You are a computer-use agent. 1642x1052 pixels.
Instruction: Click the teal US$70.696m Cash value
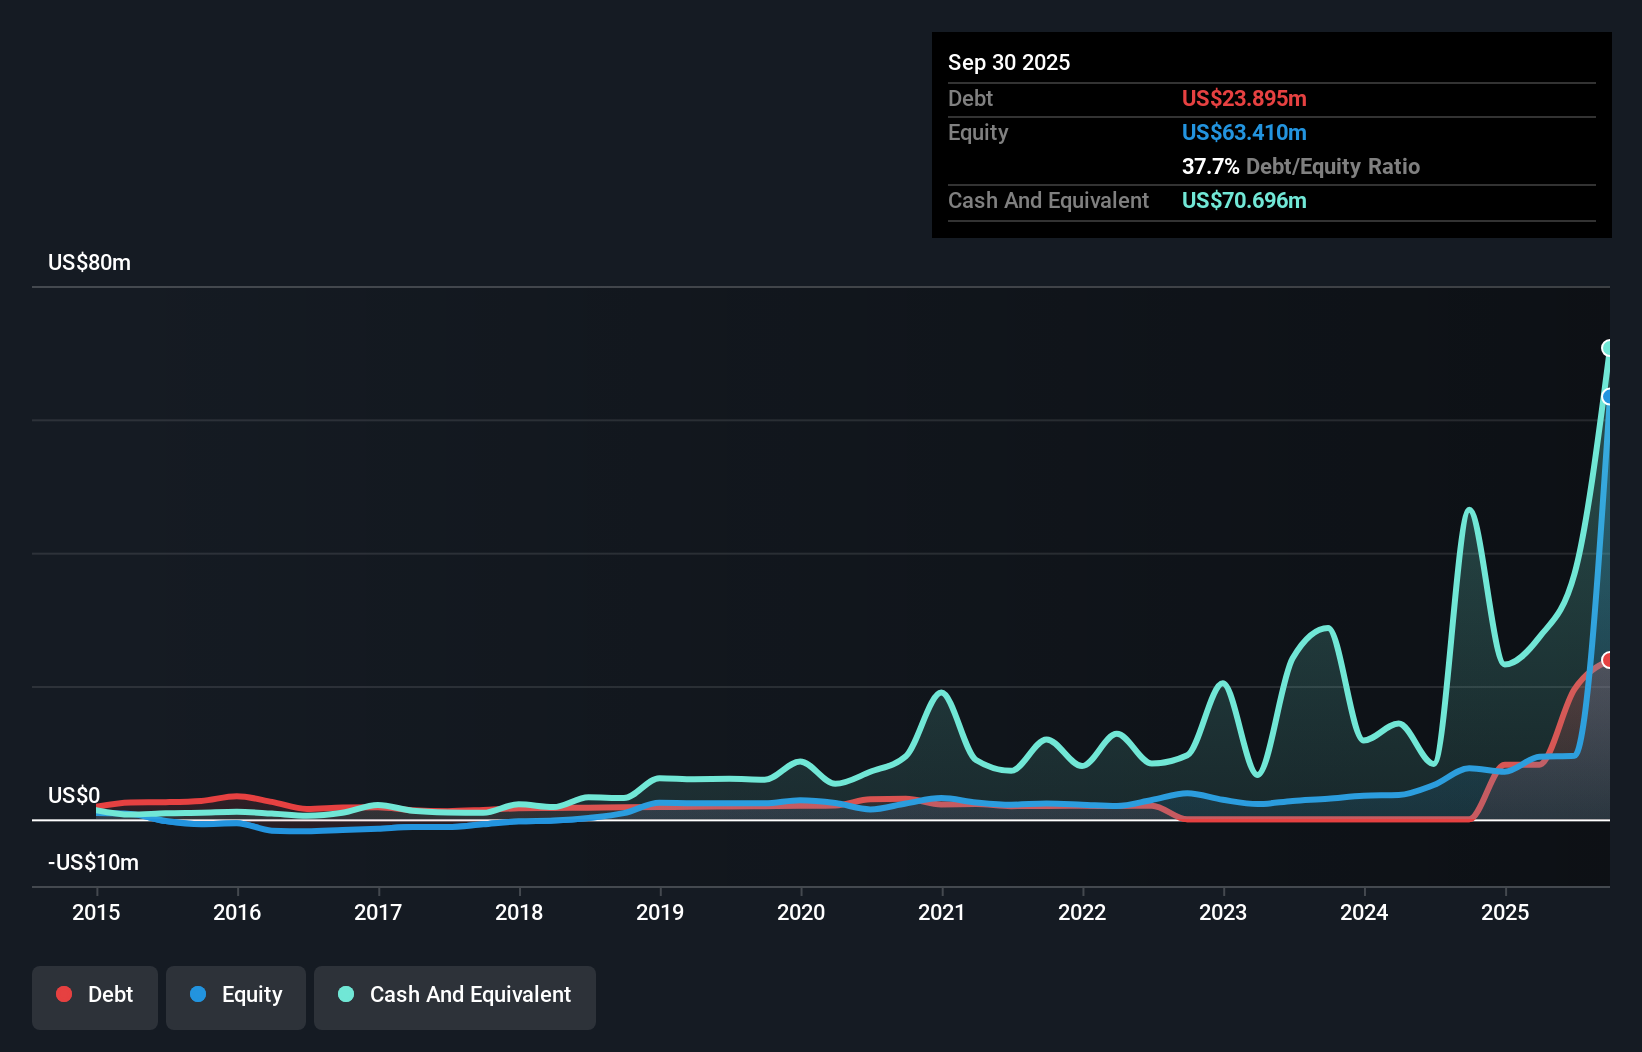[1244, 200]
